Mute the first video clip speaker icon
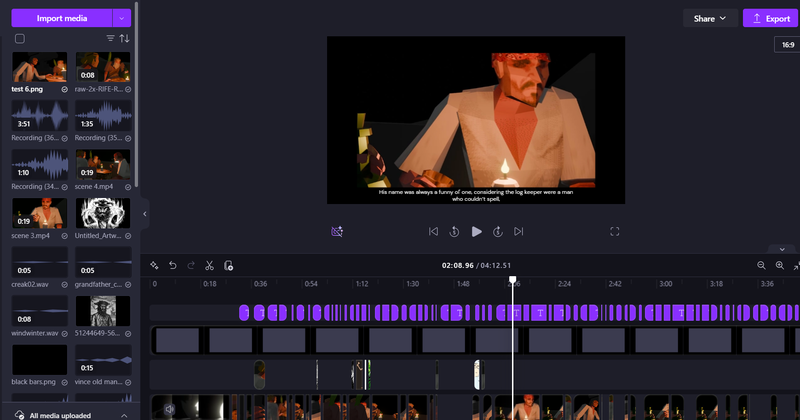 [x=169, y=409]
